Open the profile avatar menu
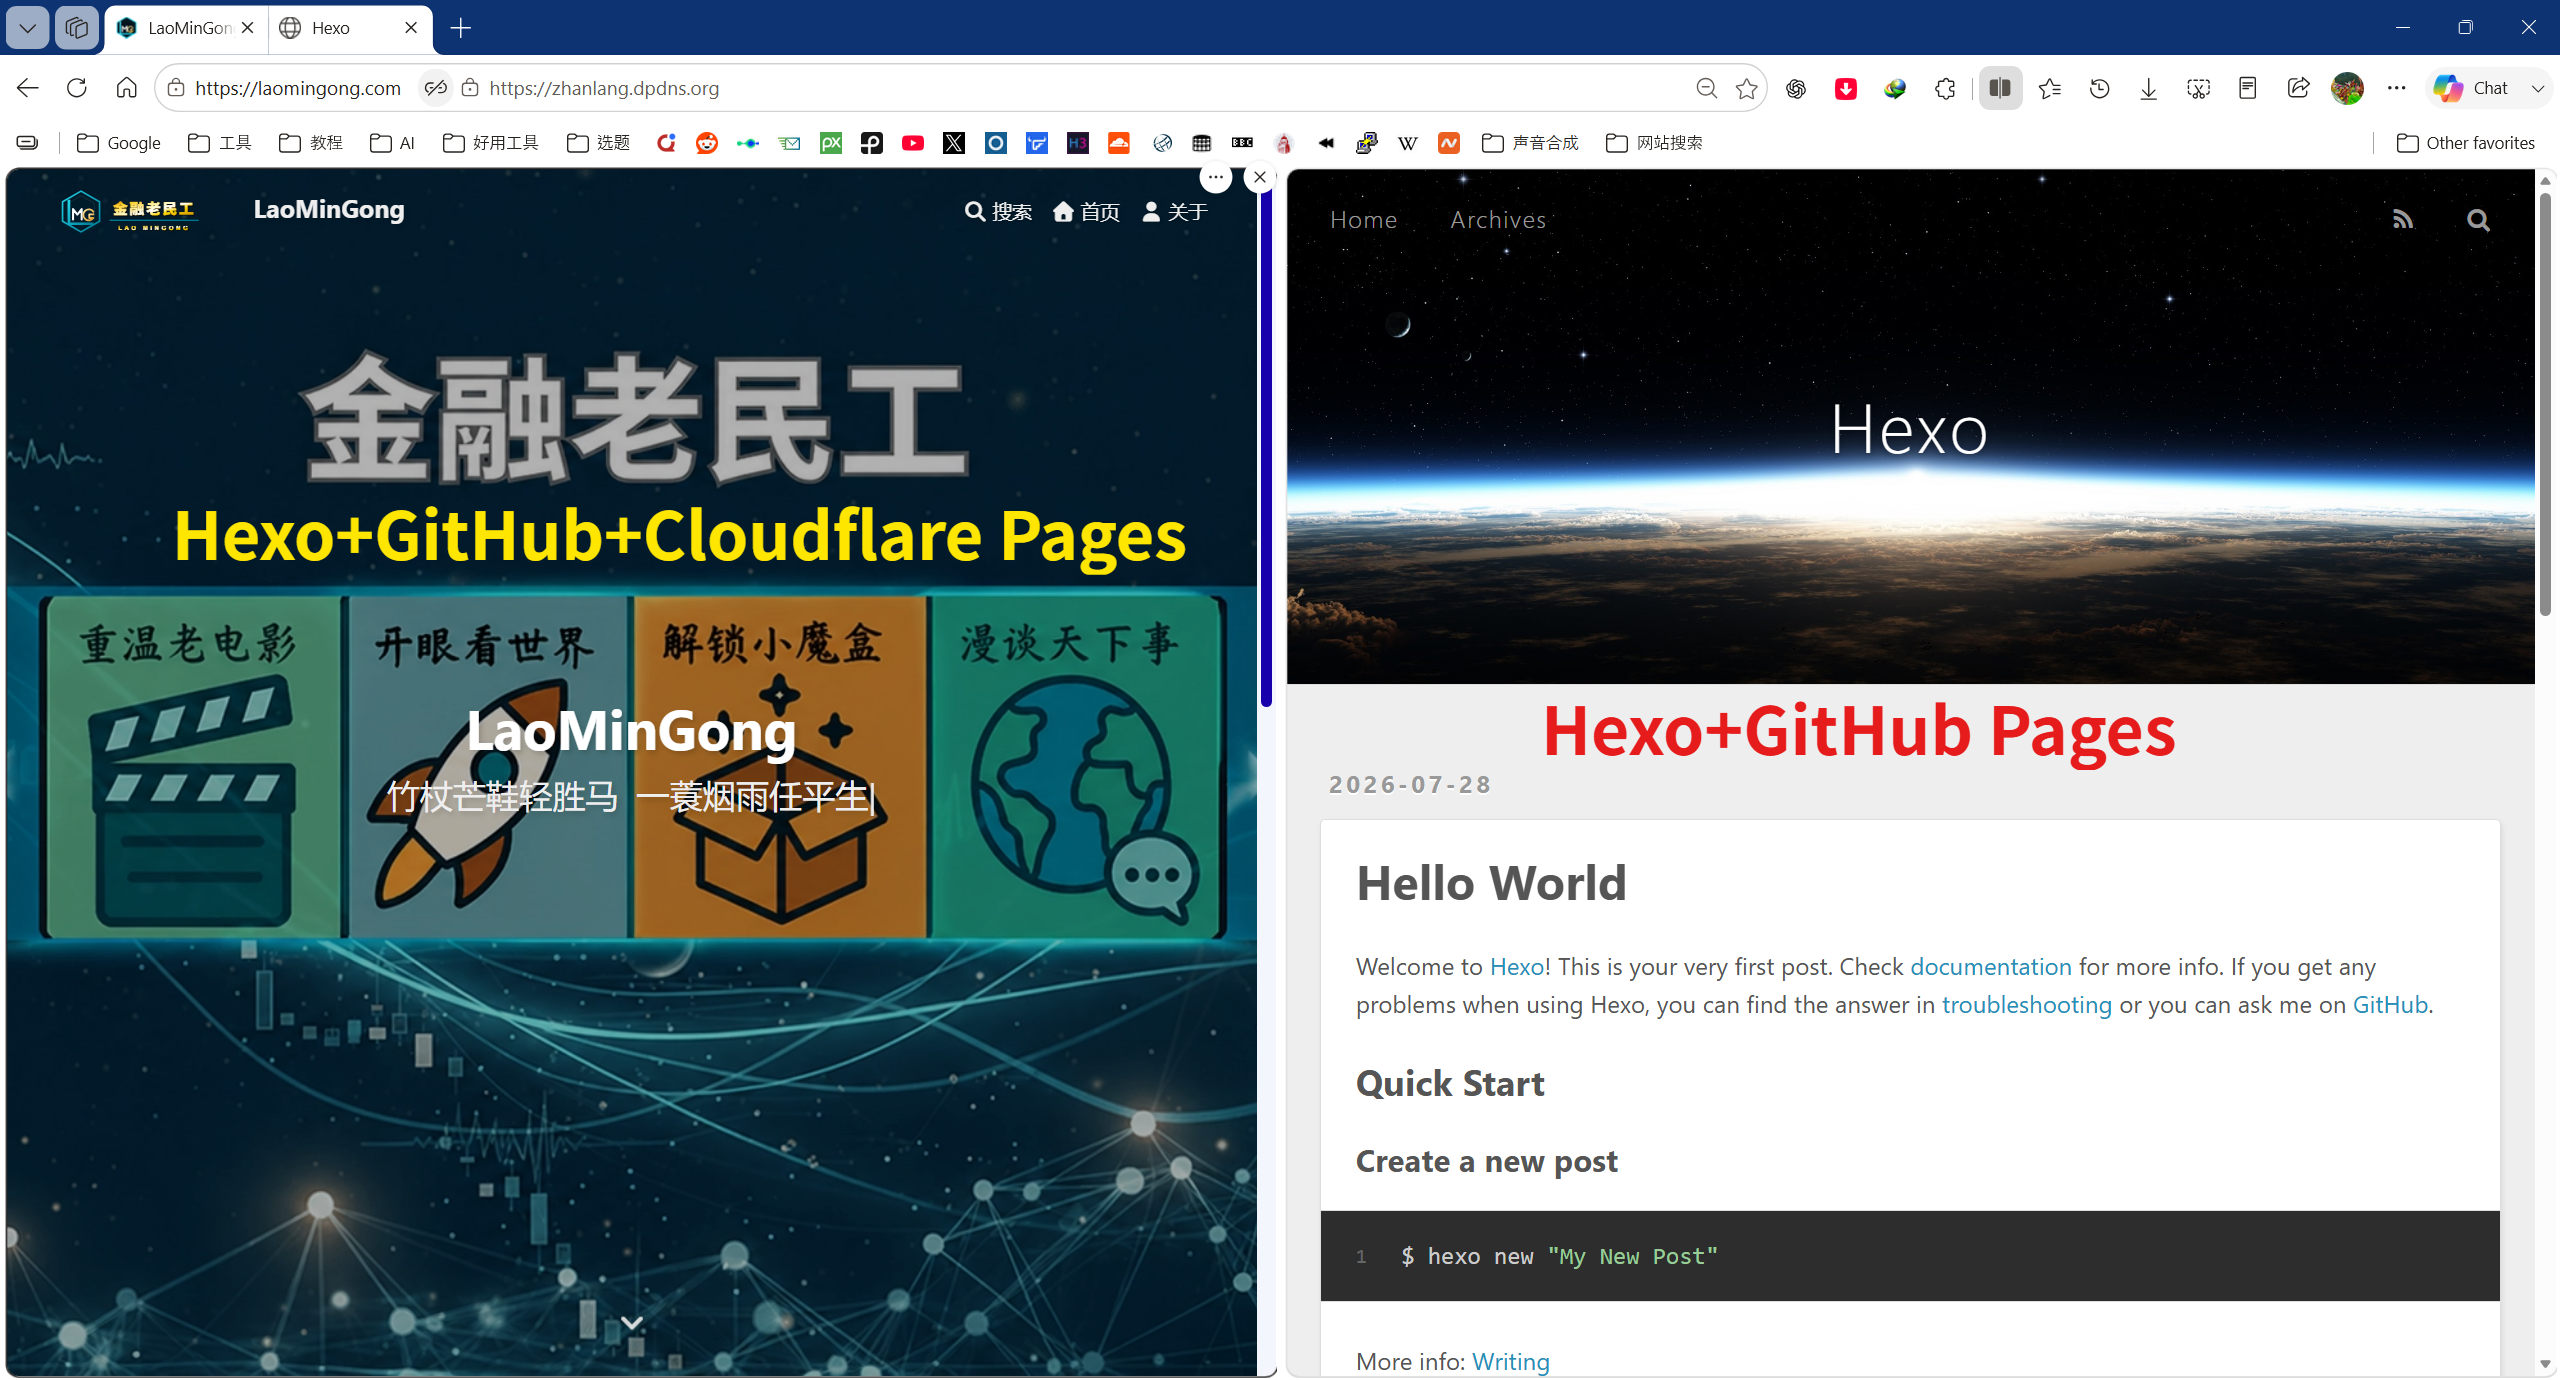Image resolution: width=2560 pixels, height=1380 pixels. pyautogui.click(x=2347, y=88)
